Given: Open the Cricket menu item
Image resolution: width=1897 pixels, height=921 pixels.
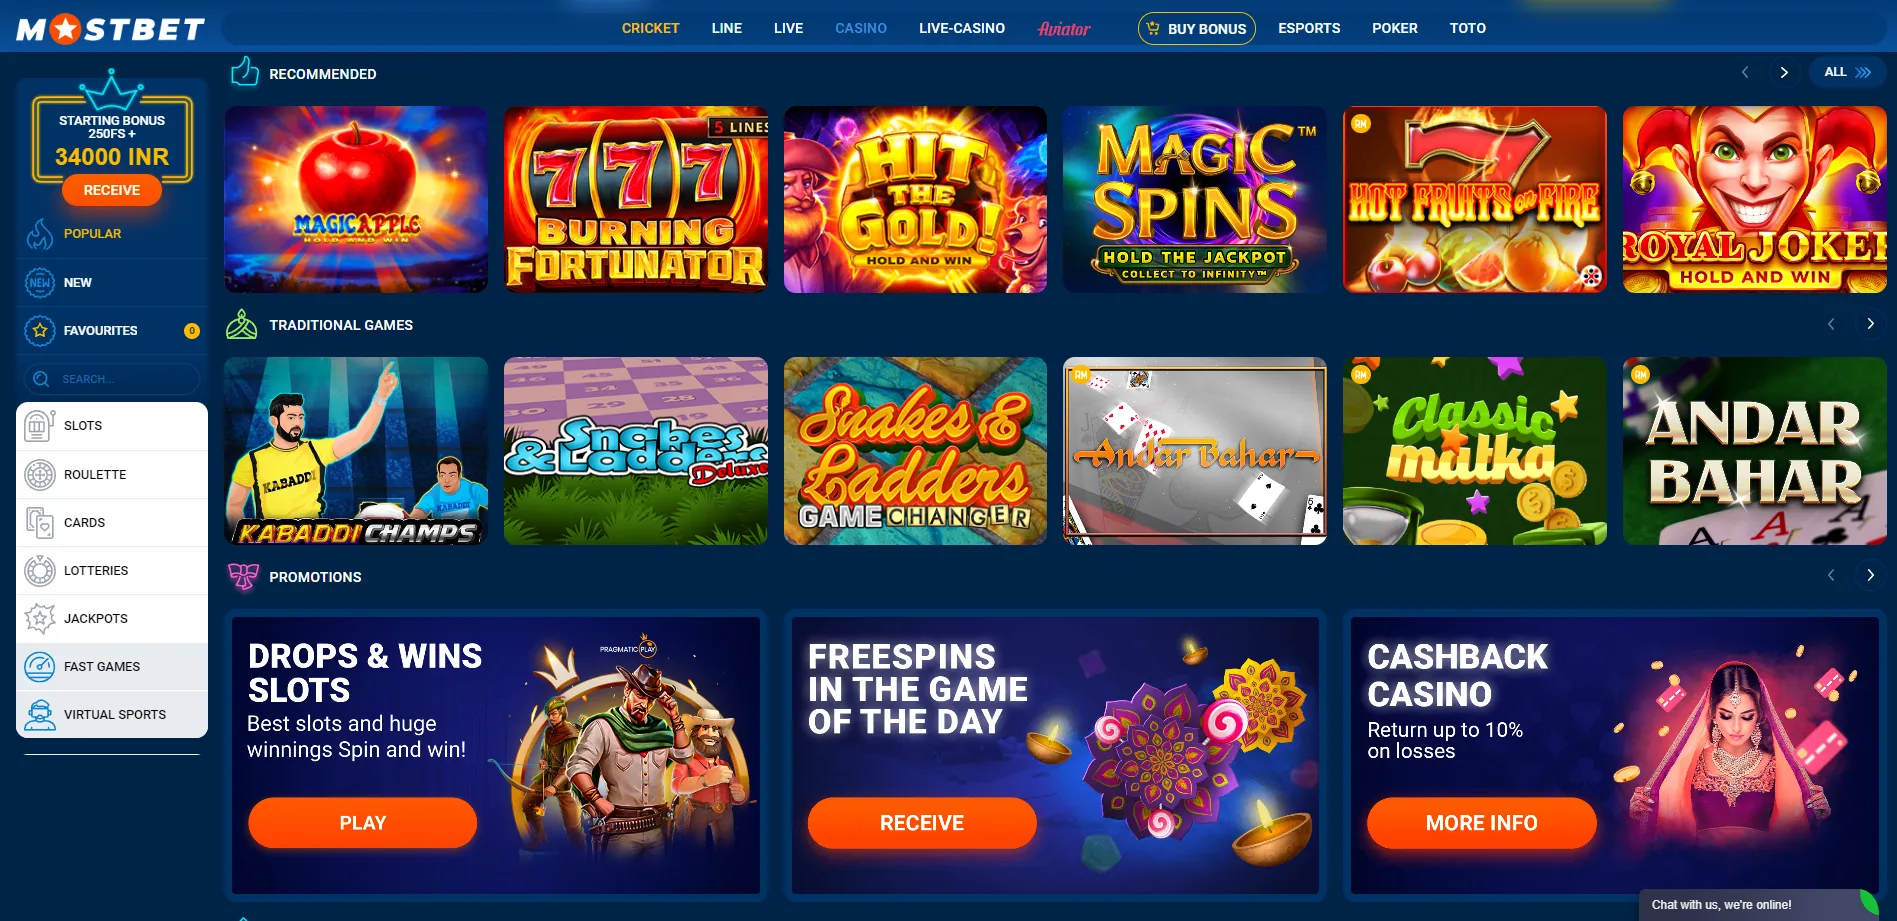Looking at the screenshot, I should 650,28.
